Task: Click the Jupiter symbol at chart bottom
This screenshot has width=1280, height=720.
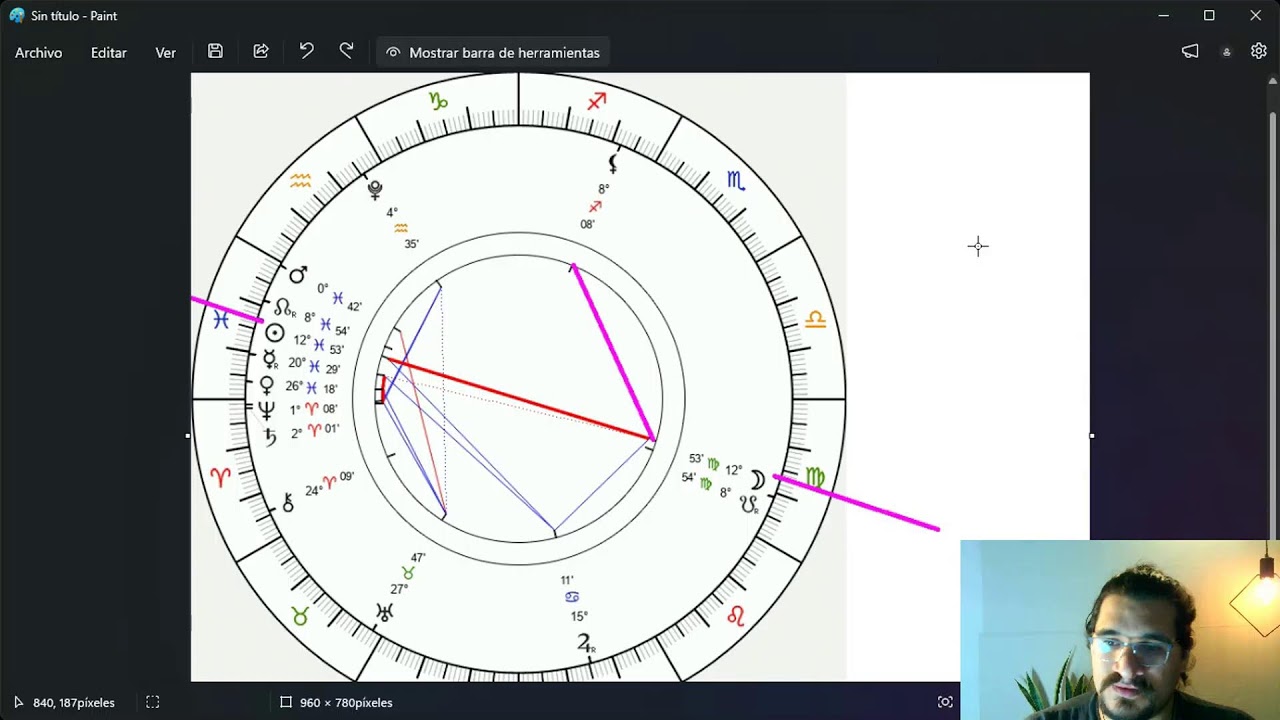Action: tap(585, 643)
